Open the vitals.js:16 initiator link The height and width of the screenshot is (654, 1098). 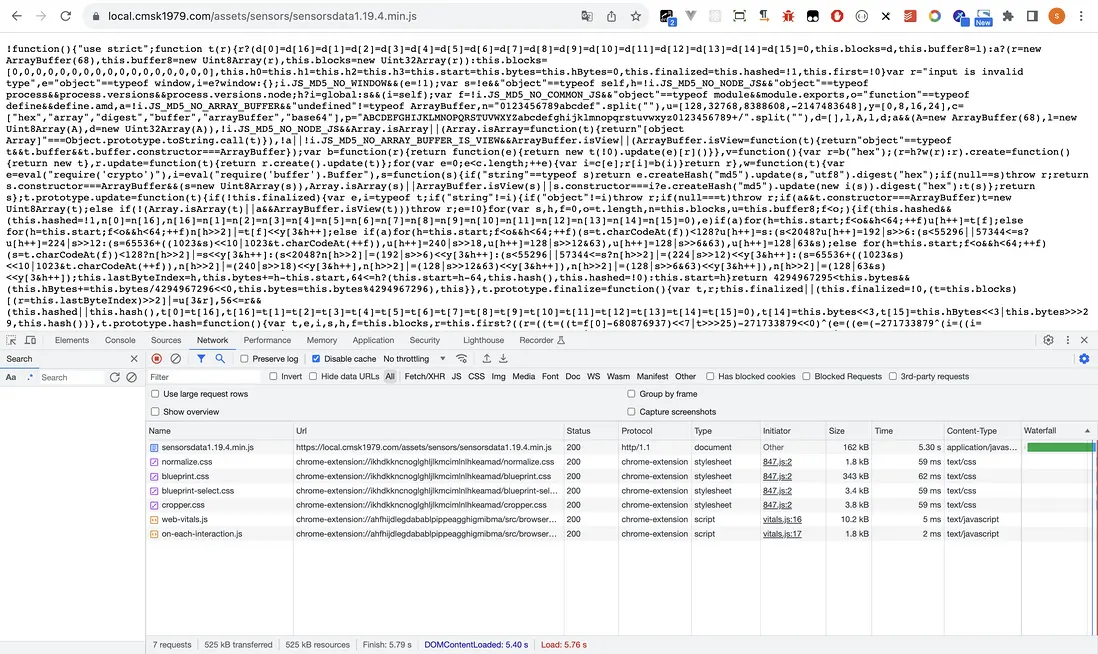point(782,520)
